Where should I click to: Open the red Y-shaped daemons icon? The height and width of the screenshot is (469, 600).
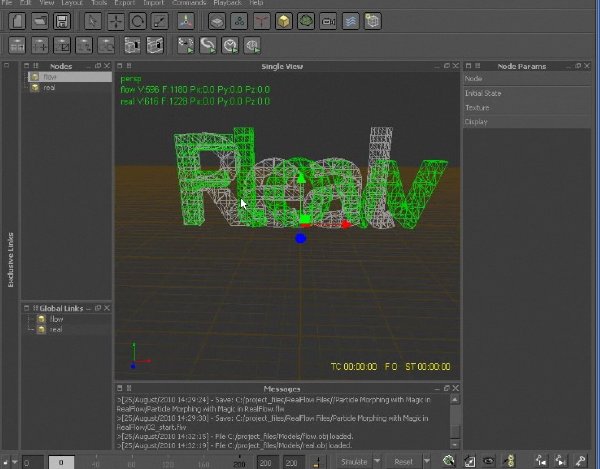[x=261, y=21]
